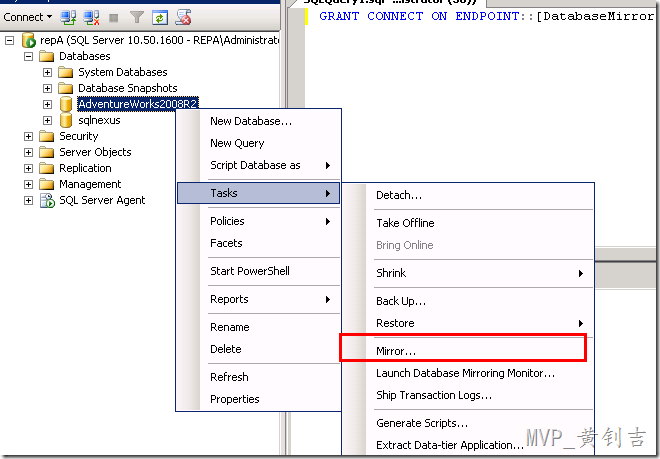Click the Object Explorer scripting icon

pos(183,17)
